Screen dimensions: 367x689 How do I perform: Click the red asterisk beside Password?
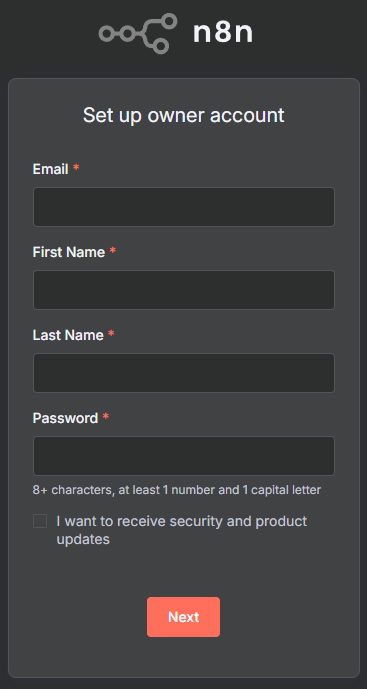click(105, 417)
